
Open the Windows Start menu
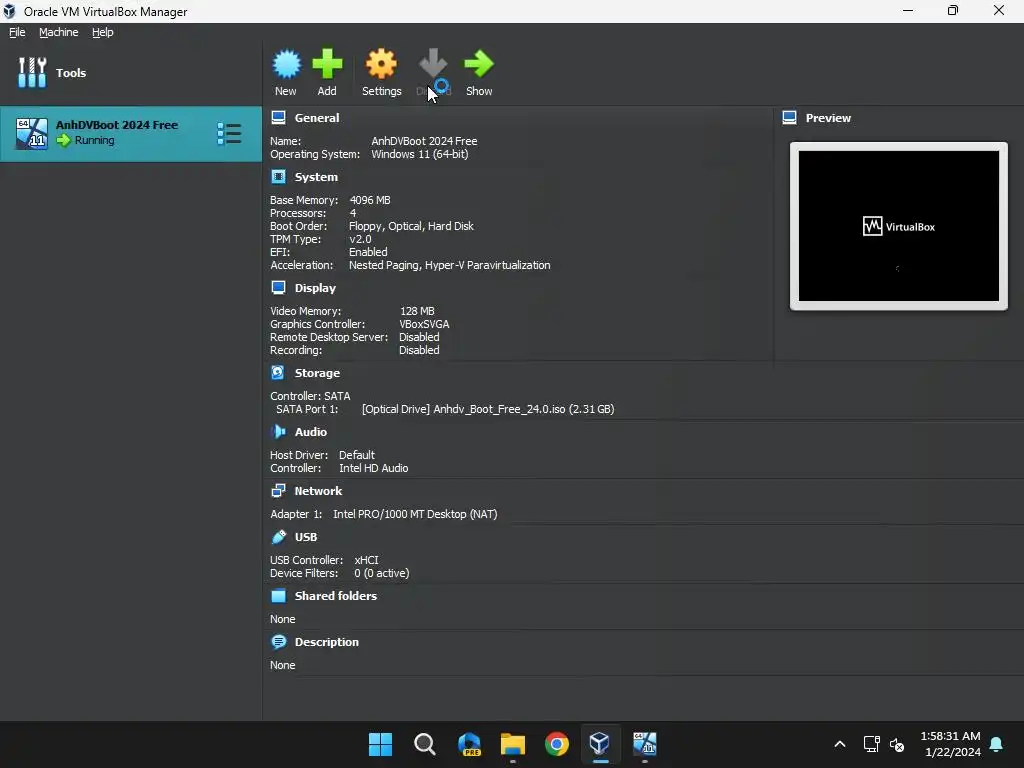click(380, 744)
